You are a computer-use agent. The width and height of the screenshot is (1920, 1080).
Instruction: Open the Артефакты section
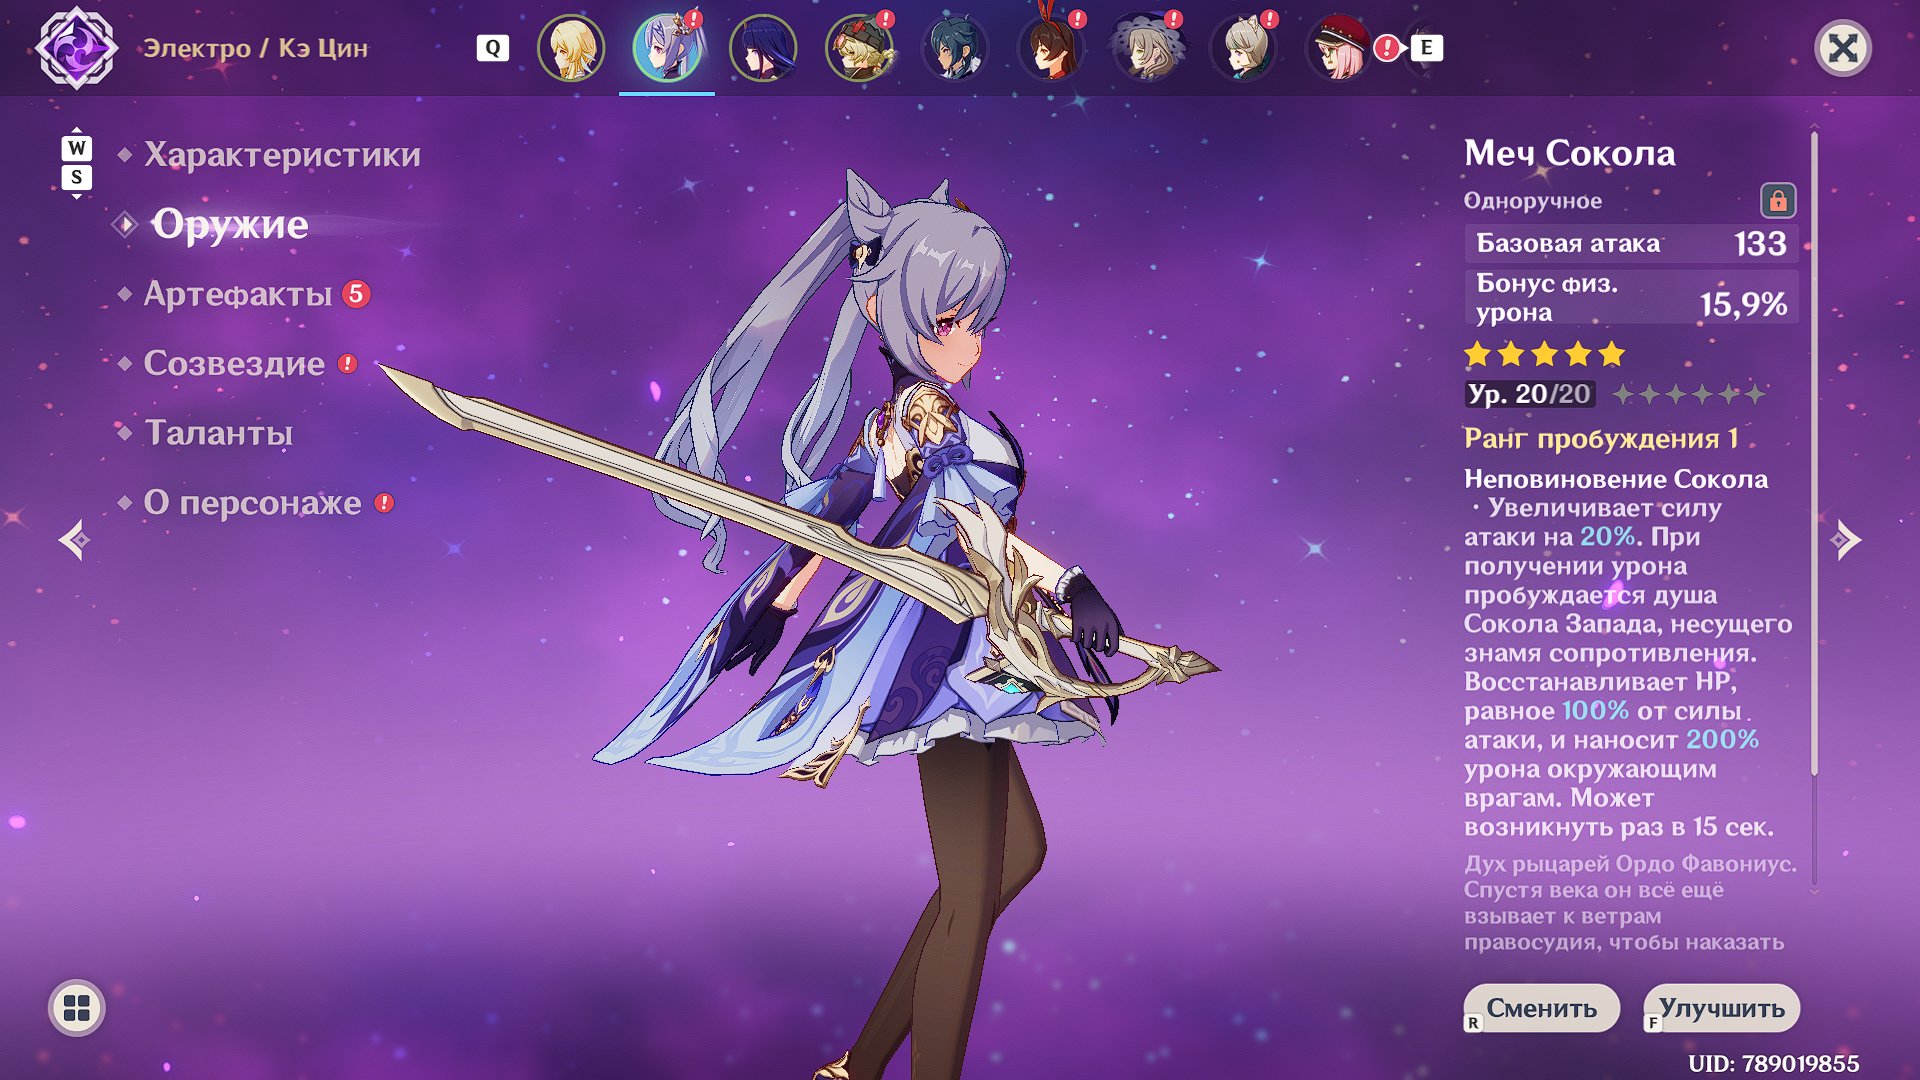tap(238, 294)
